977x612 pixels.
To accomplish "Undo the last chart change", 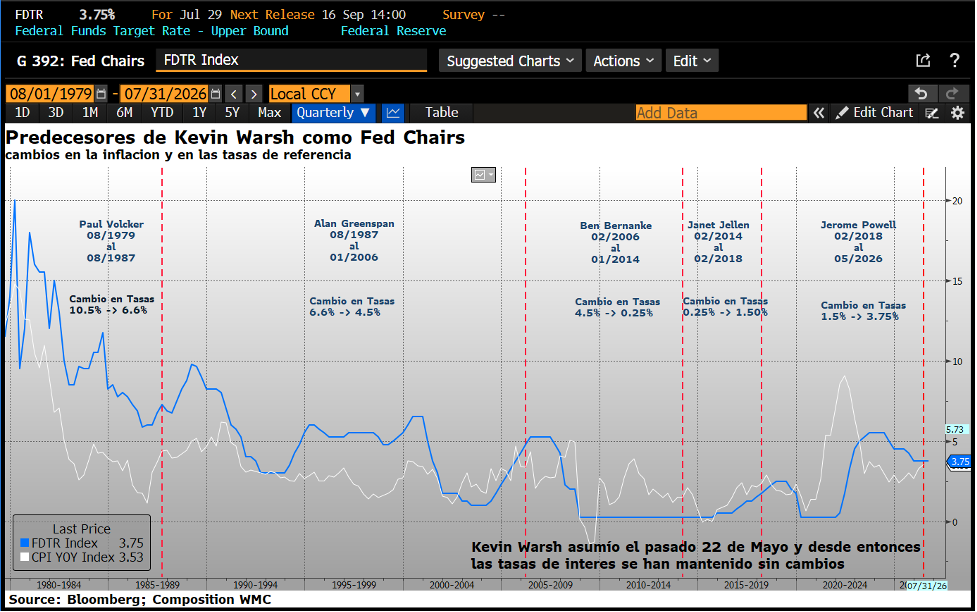I will pyautogui.click(x=921, y=93).
